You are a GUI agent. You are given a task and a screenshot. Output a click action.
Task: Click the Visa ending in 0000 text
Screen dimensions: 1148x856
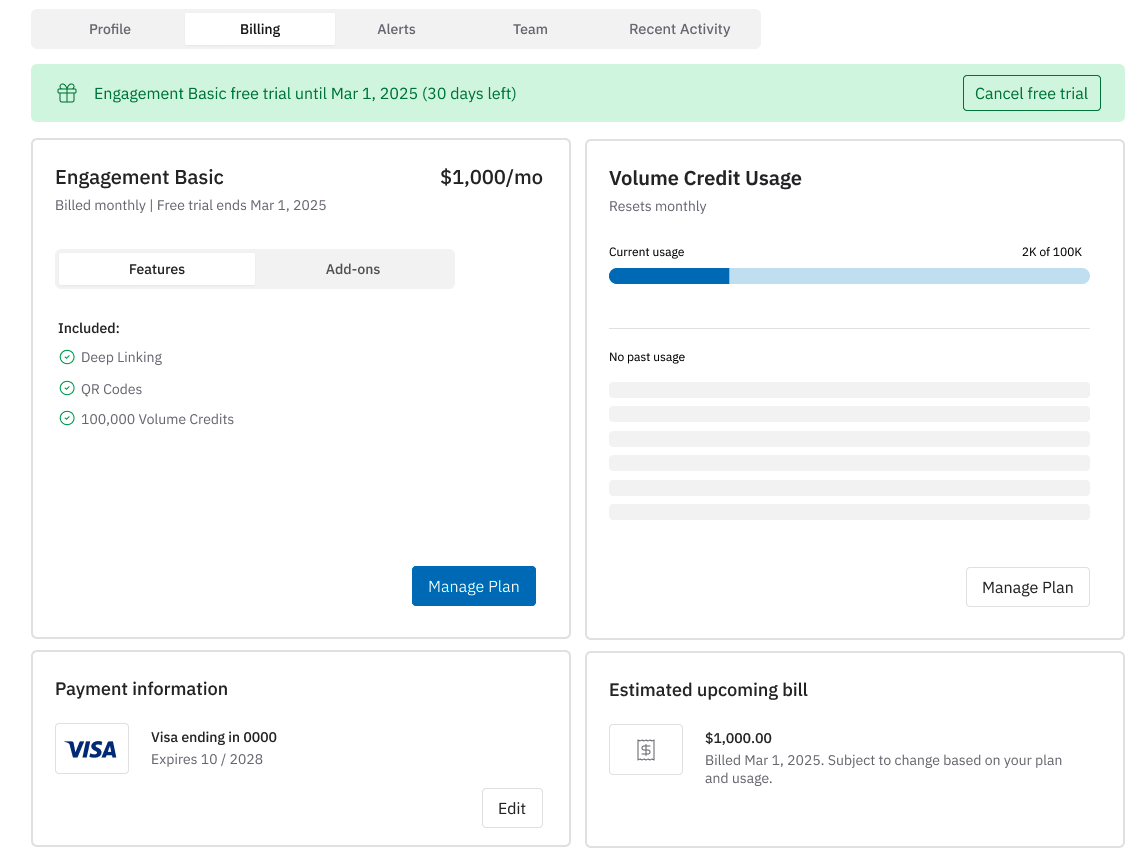click(x=214, y=737)
